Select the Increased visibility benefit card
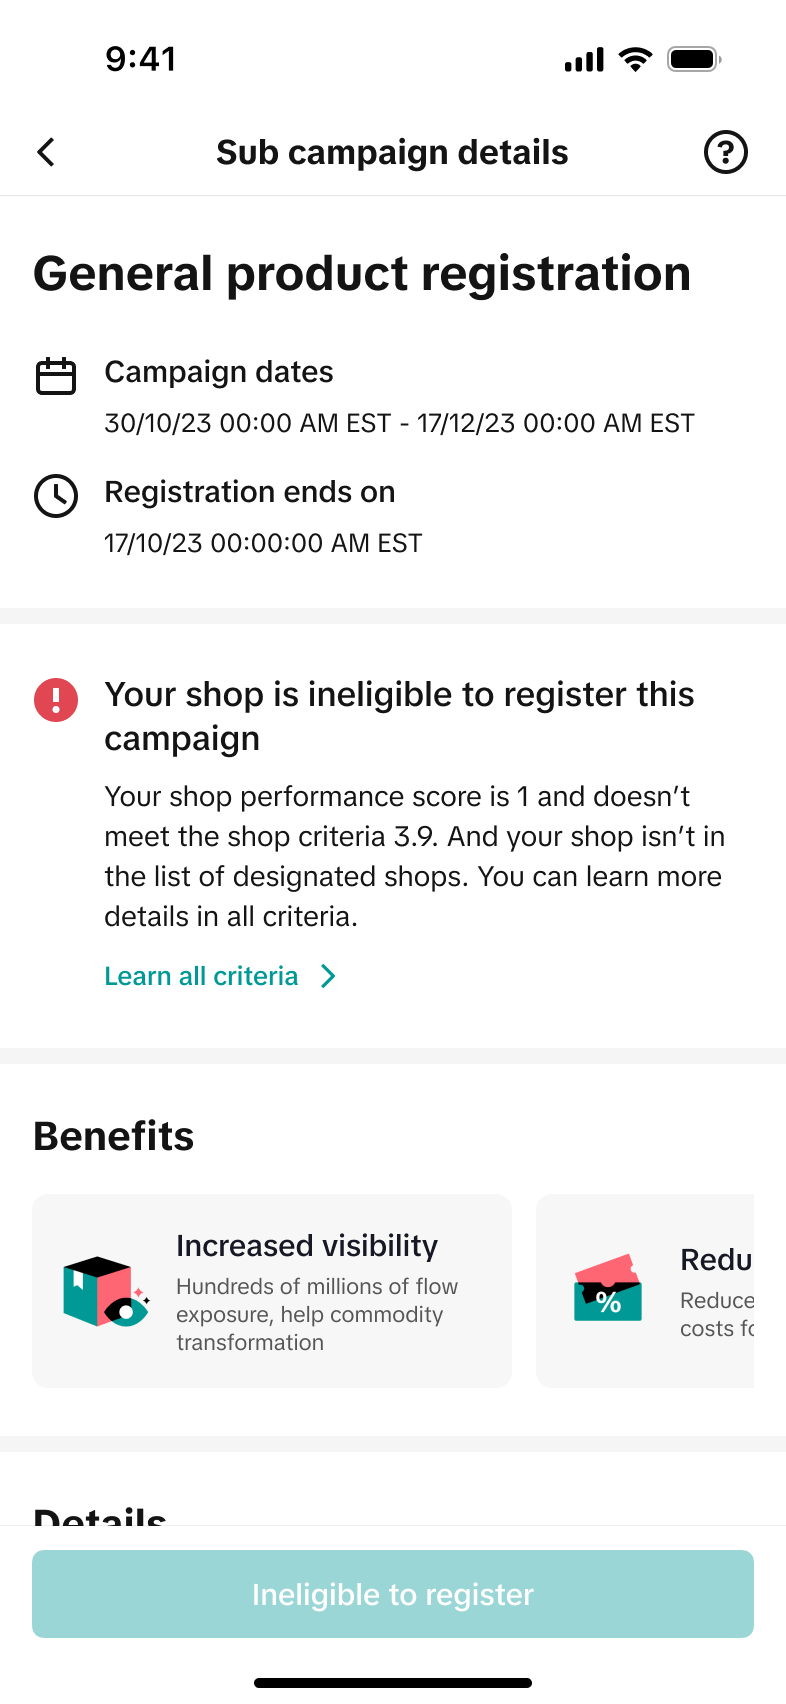 [272, 1291]
